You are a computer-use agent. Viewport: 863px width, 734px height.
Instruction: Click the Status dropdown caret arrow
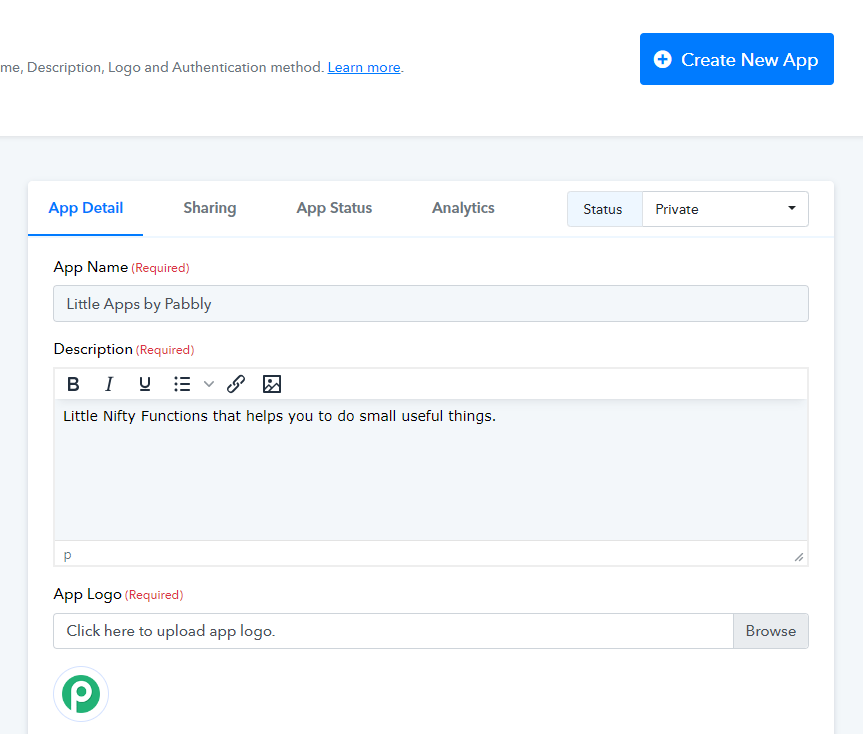(x=791, y=208)
